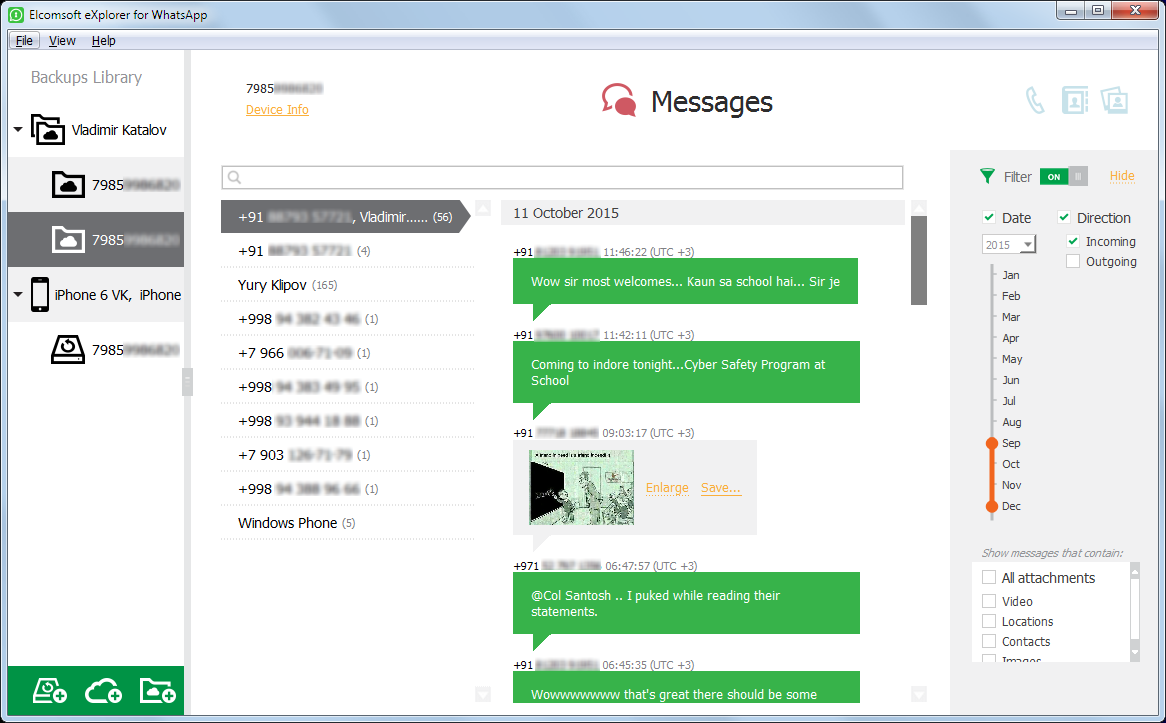
Task: Click the Device Info link
Action: tap(277, 109)
